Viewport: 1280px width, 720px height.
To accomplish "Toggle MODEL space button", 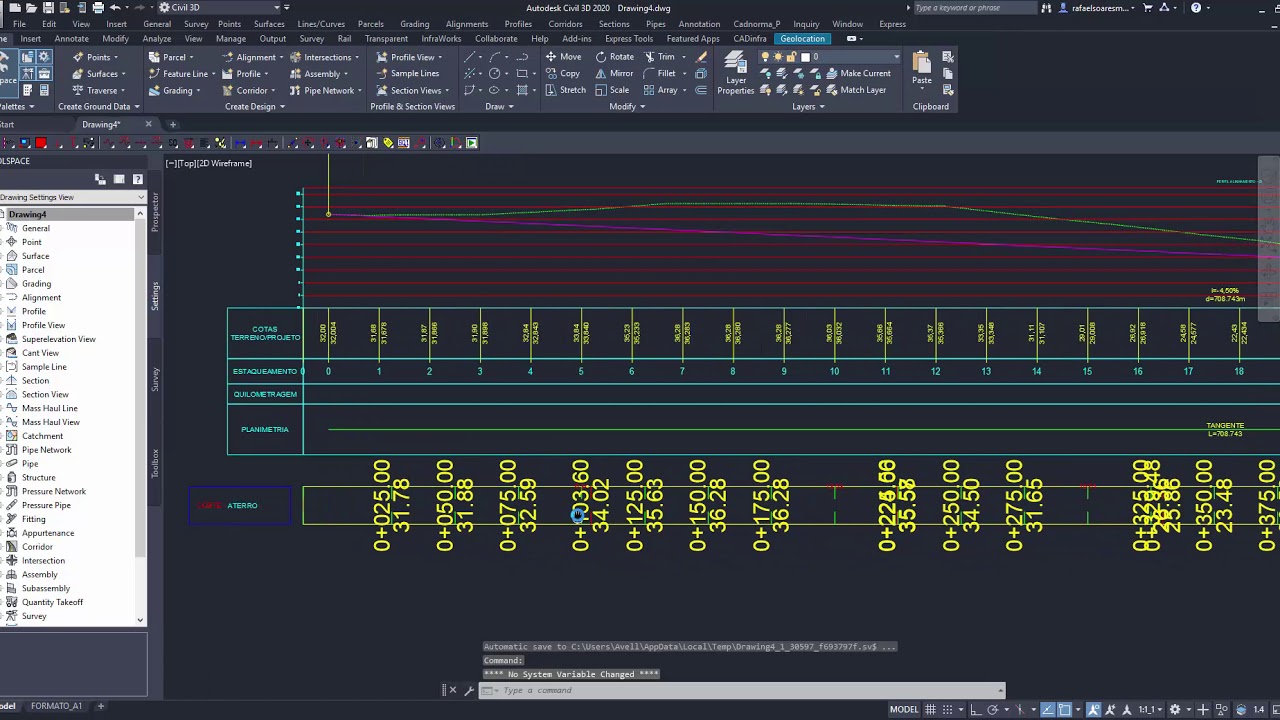I will point(904,709).
